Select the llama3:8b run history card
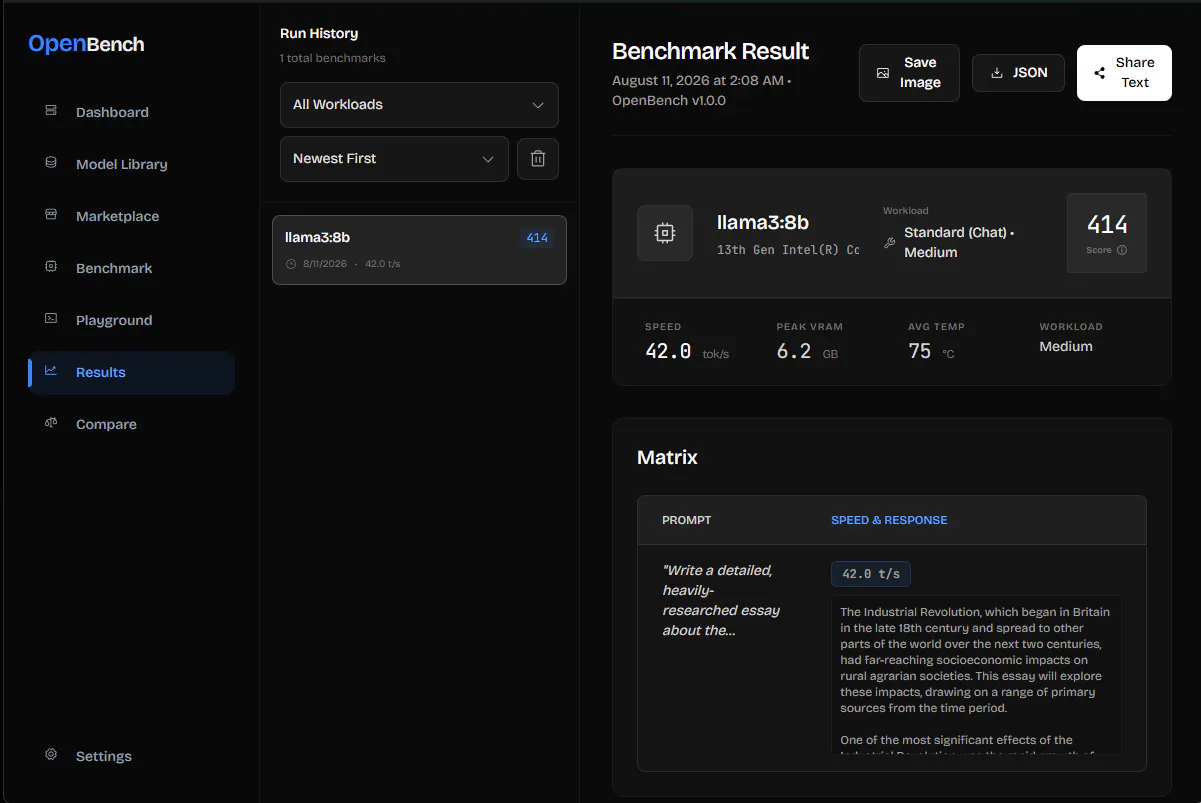The height and width of the screenshot is (803, 1201). click(419, 250)
